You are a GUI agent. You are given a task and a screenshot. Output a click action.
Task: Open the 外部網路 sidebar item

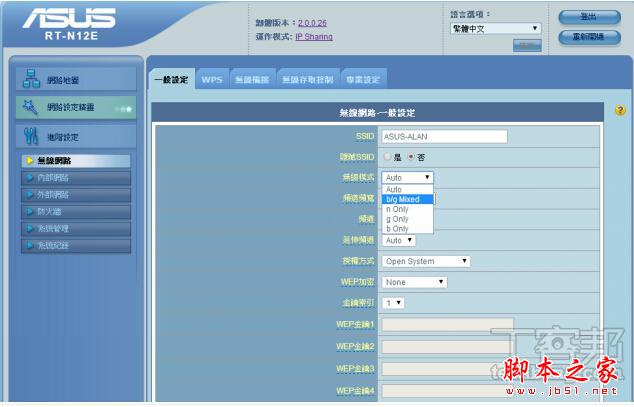click(76, 195)
